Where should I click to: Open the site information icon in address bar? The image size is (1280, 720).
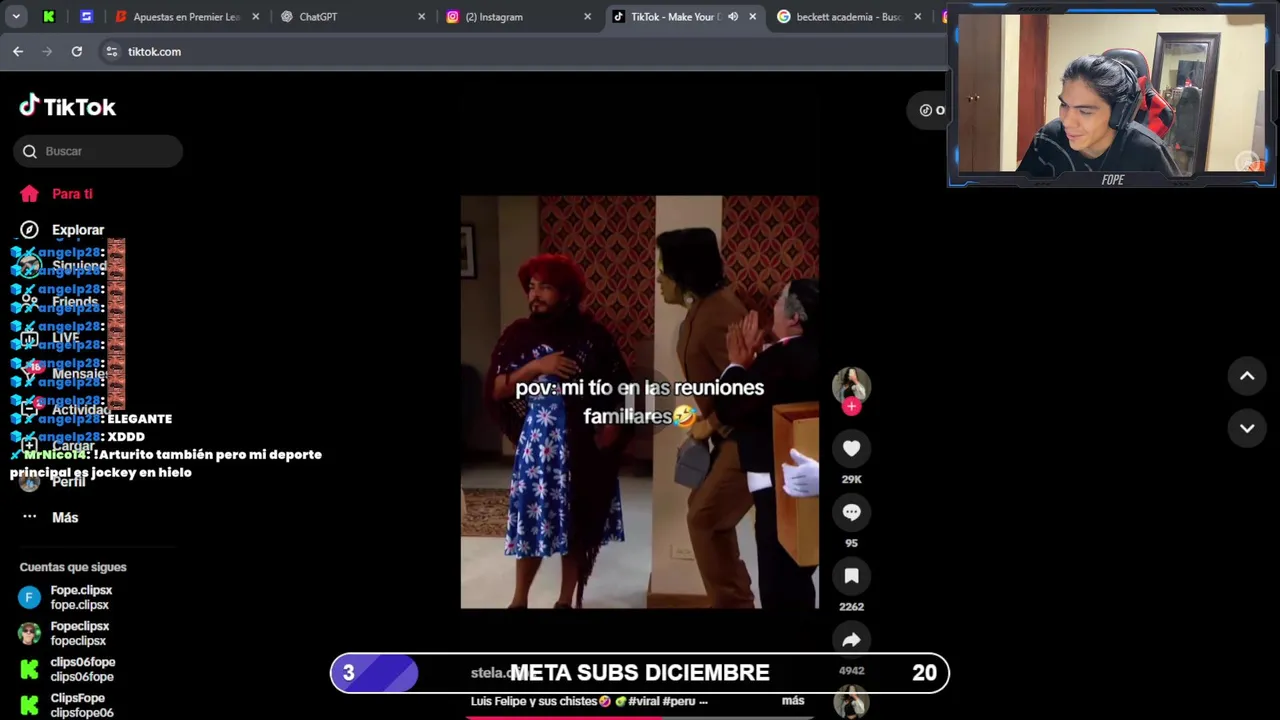coord(111,51)
